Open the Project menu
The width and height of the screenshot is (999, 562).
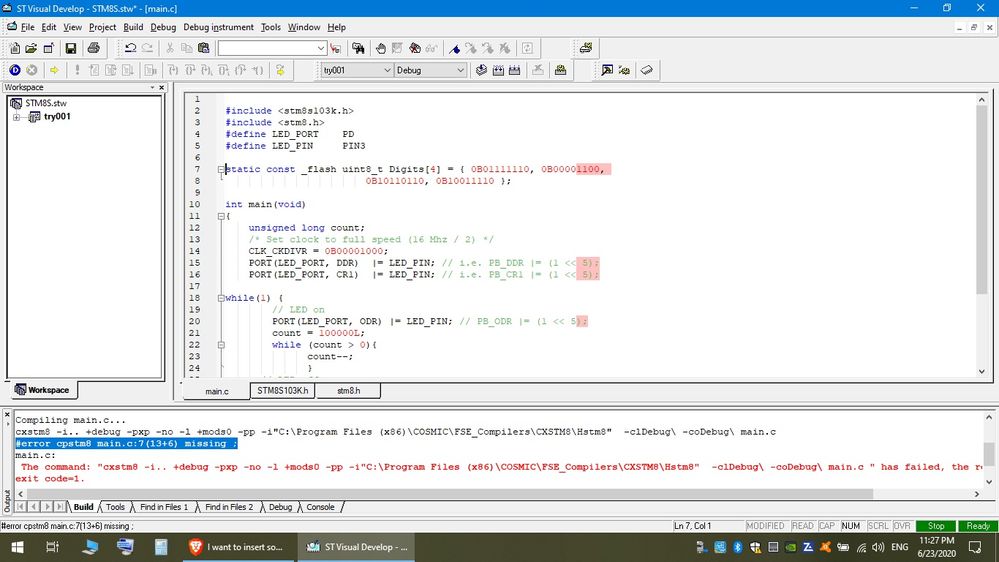pos(102,27)
